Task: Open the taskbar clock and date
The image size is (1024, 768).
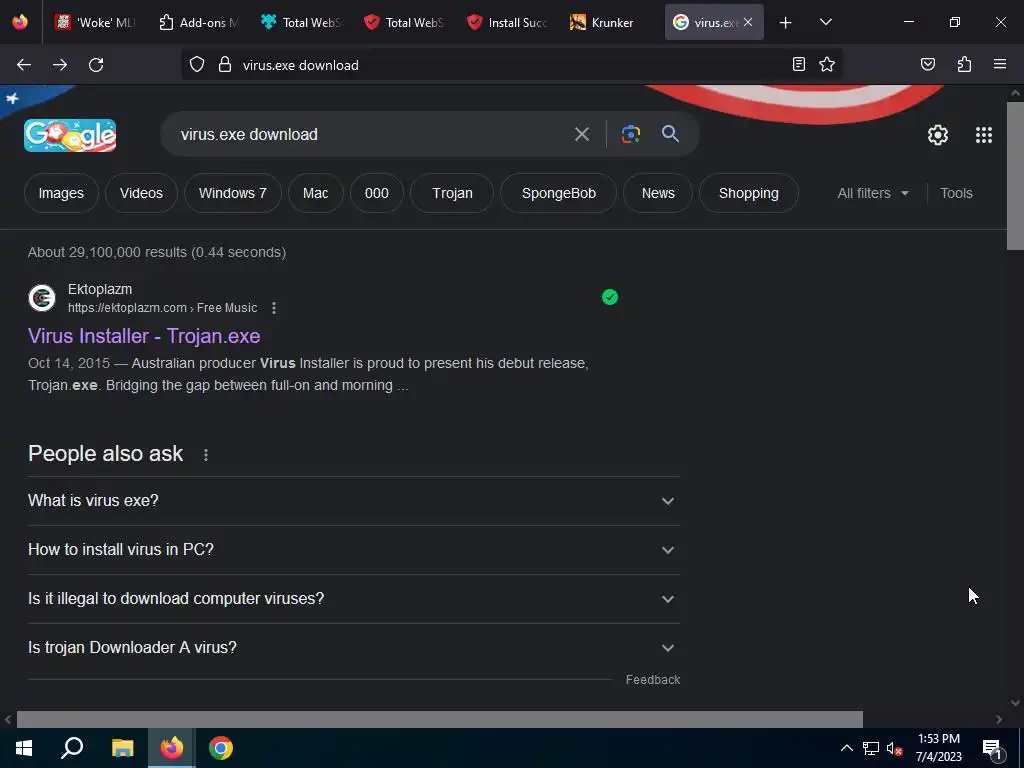Action: [x=938, y=748]
